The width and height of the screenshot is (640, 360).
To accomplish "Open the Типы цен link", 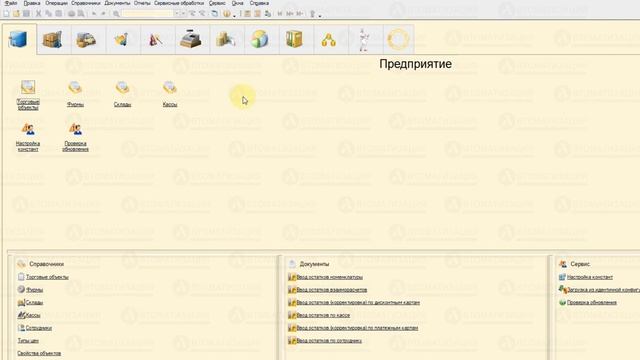I will click(x=28, y=340).
